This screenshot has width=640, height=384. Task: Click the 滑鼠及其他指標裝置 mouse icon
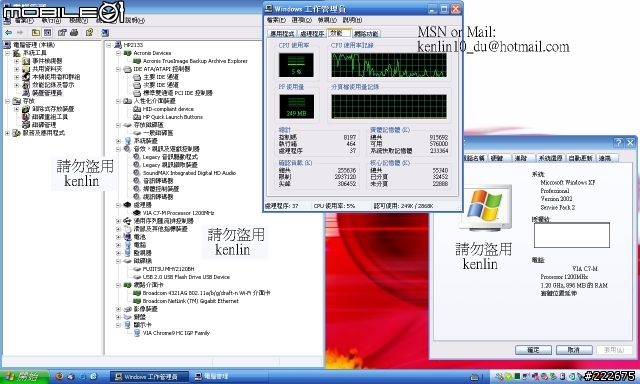point(127,229)
